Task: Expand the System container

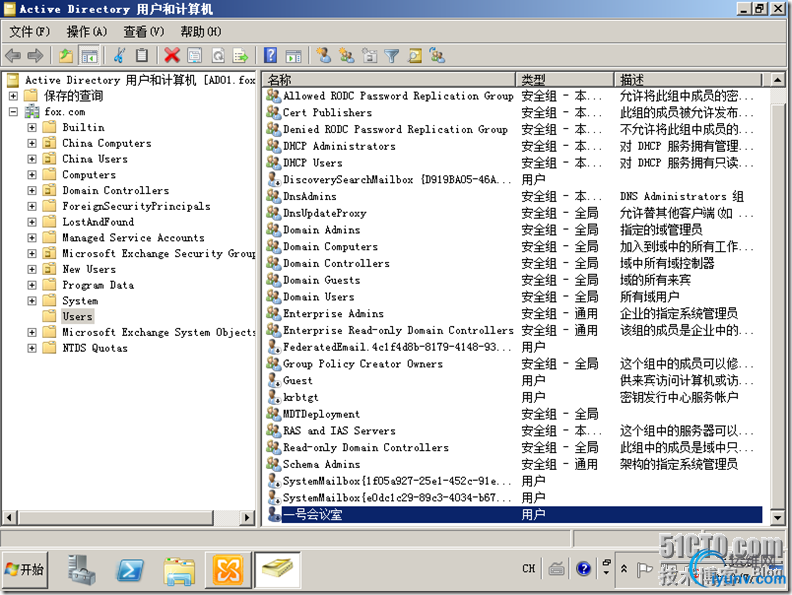Action: click(x=32, y=301)
